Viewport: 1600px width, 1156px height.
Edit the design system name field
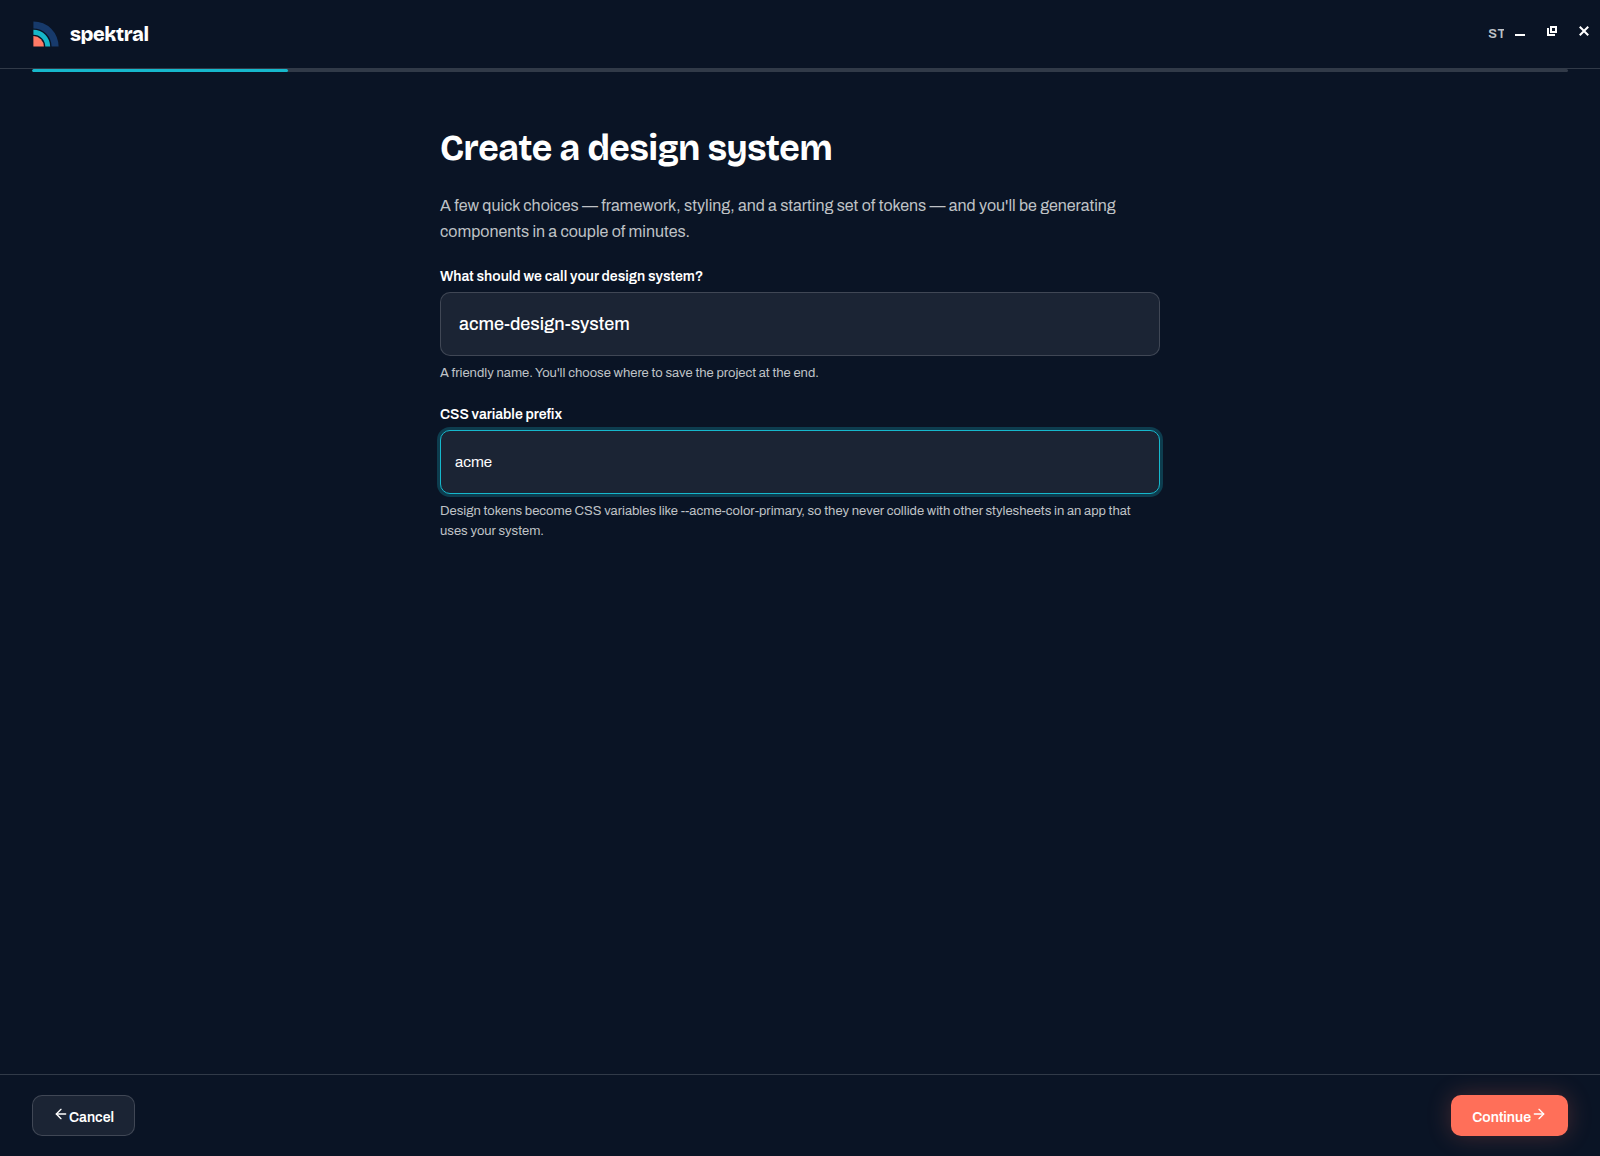point(800,324)
